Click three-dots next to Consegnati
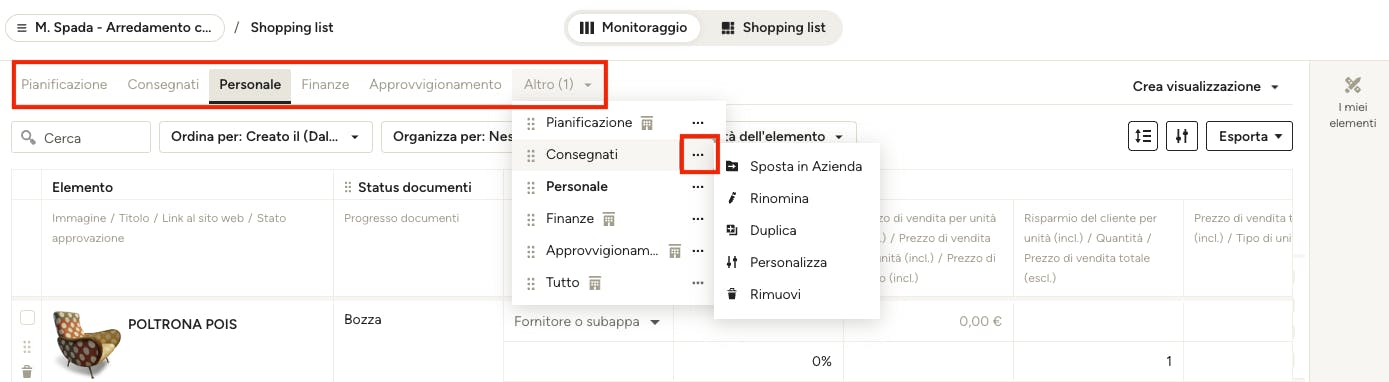 [698, 155]
